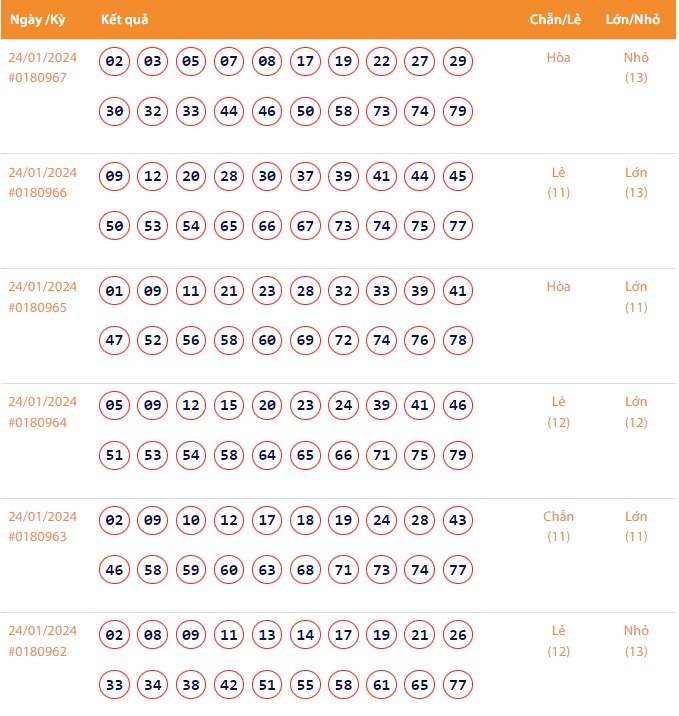
Task: Click "Lẻ (11)" result of draw #0180966
Action: [x=559, y=182]
